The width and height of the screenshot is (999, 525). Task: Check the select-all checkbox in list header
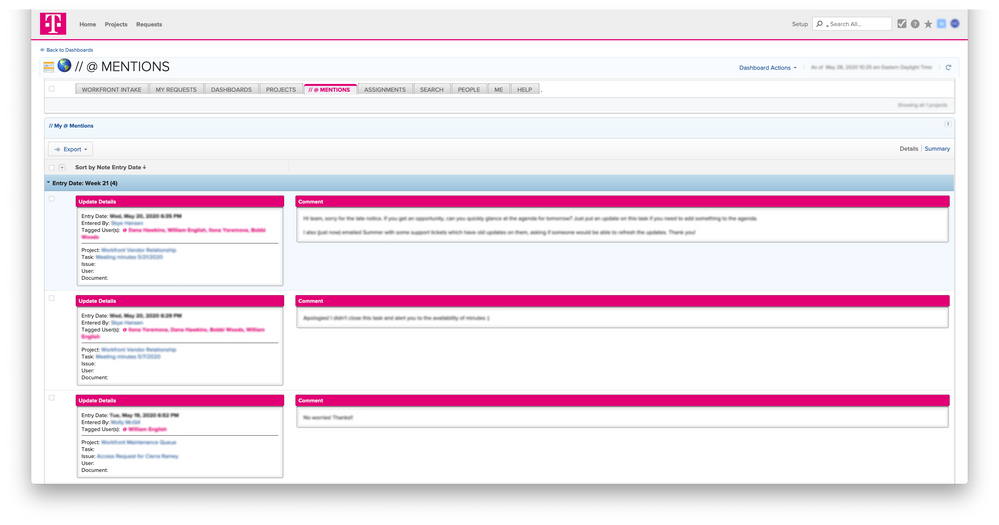[52, 167]
